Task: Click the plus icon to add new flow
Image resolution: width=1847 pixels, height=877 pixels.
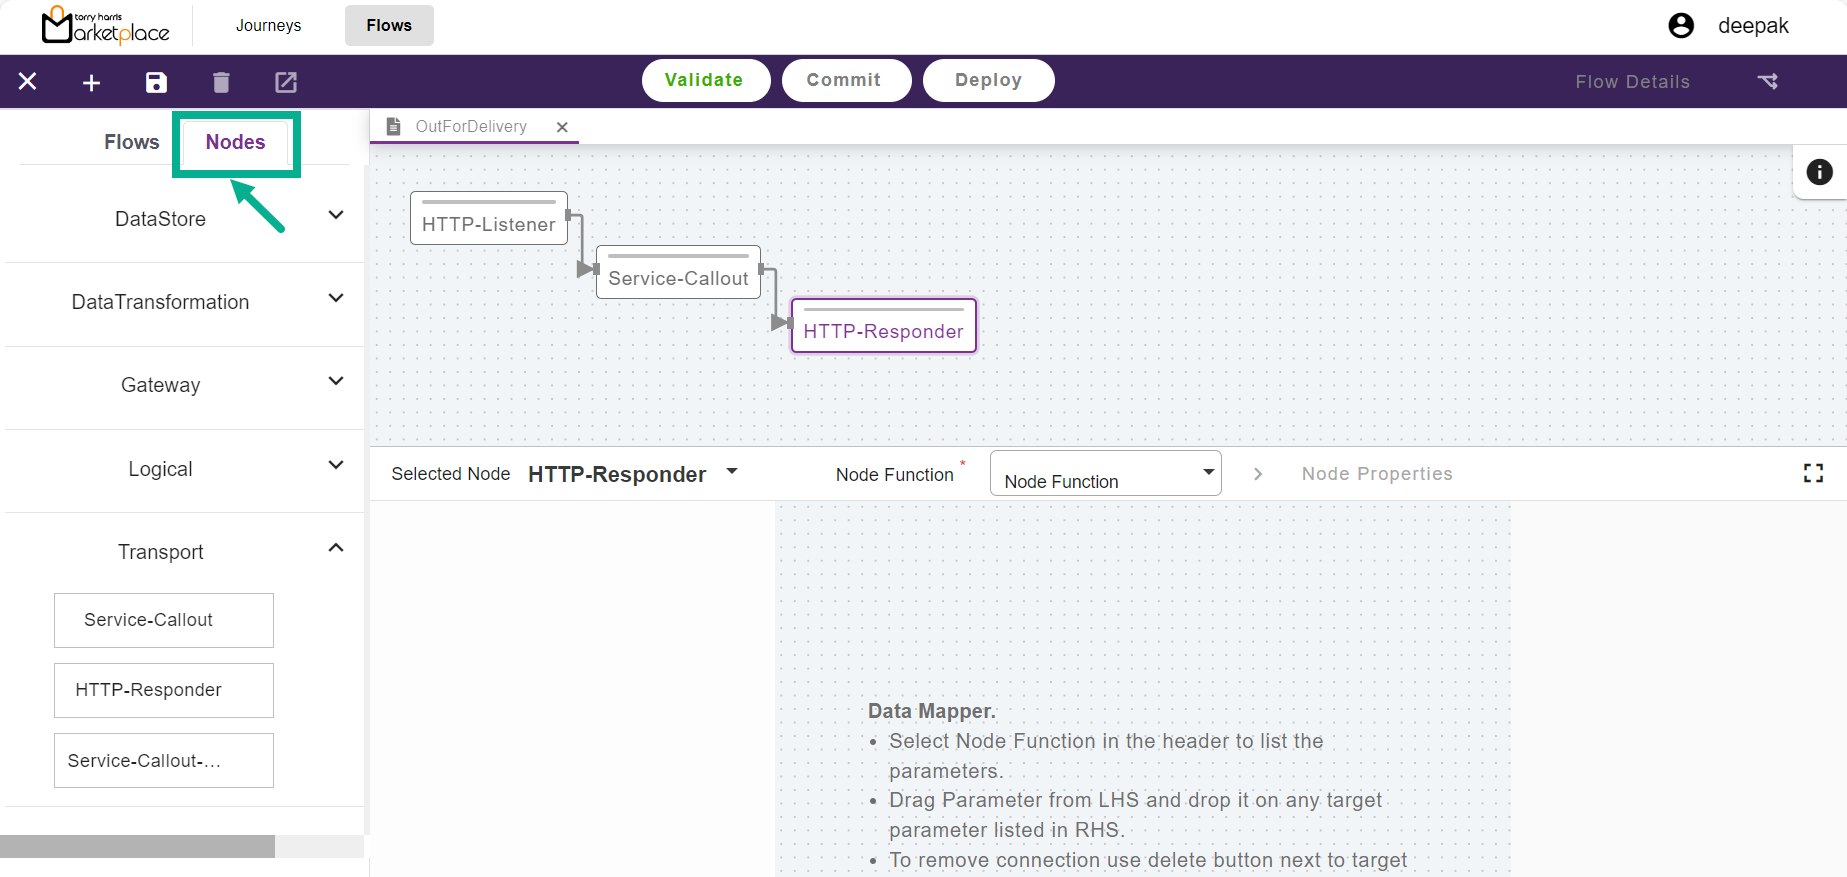Action: 91,83
